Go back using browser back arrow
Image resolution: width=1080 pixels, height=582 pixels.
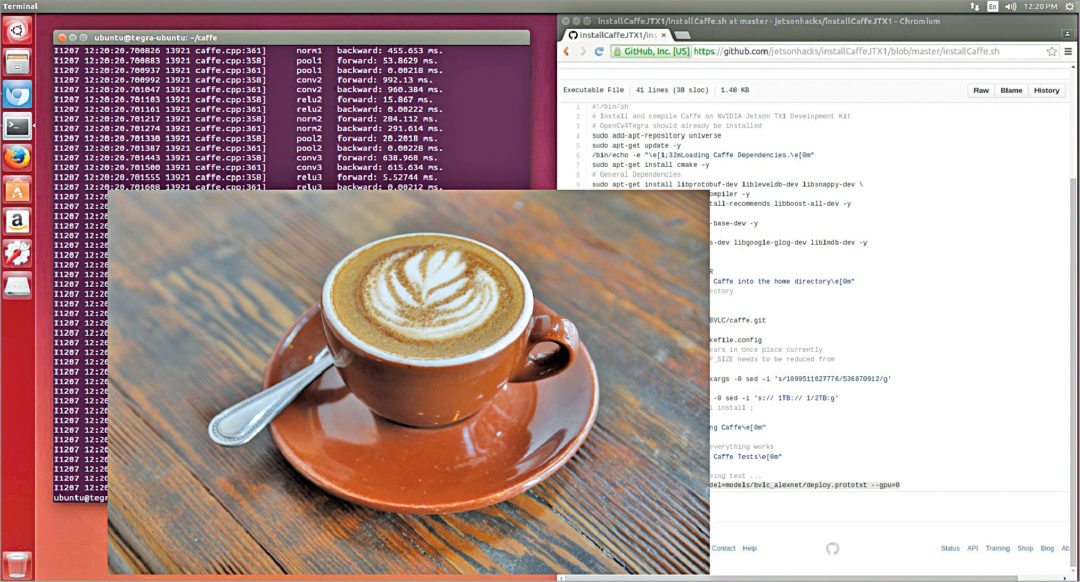pyautogui.click(x=567, y=51)
